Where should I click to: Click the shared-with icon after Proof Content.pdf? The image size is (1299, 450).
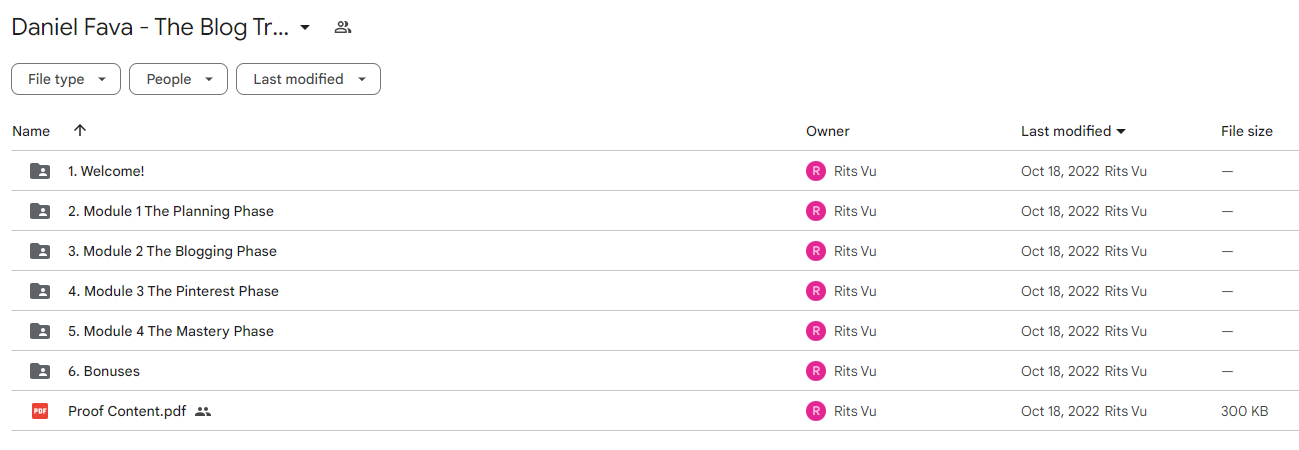click(x=203, y=411)
